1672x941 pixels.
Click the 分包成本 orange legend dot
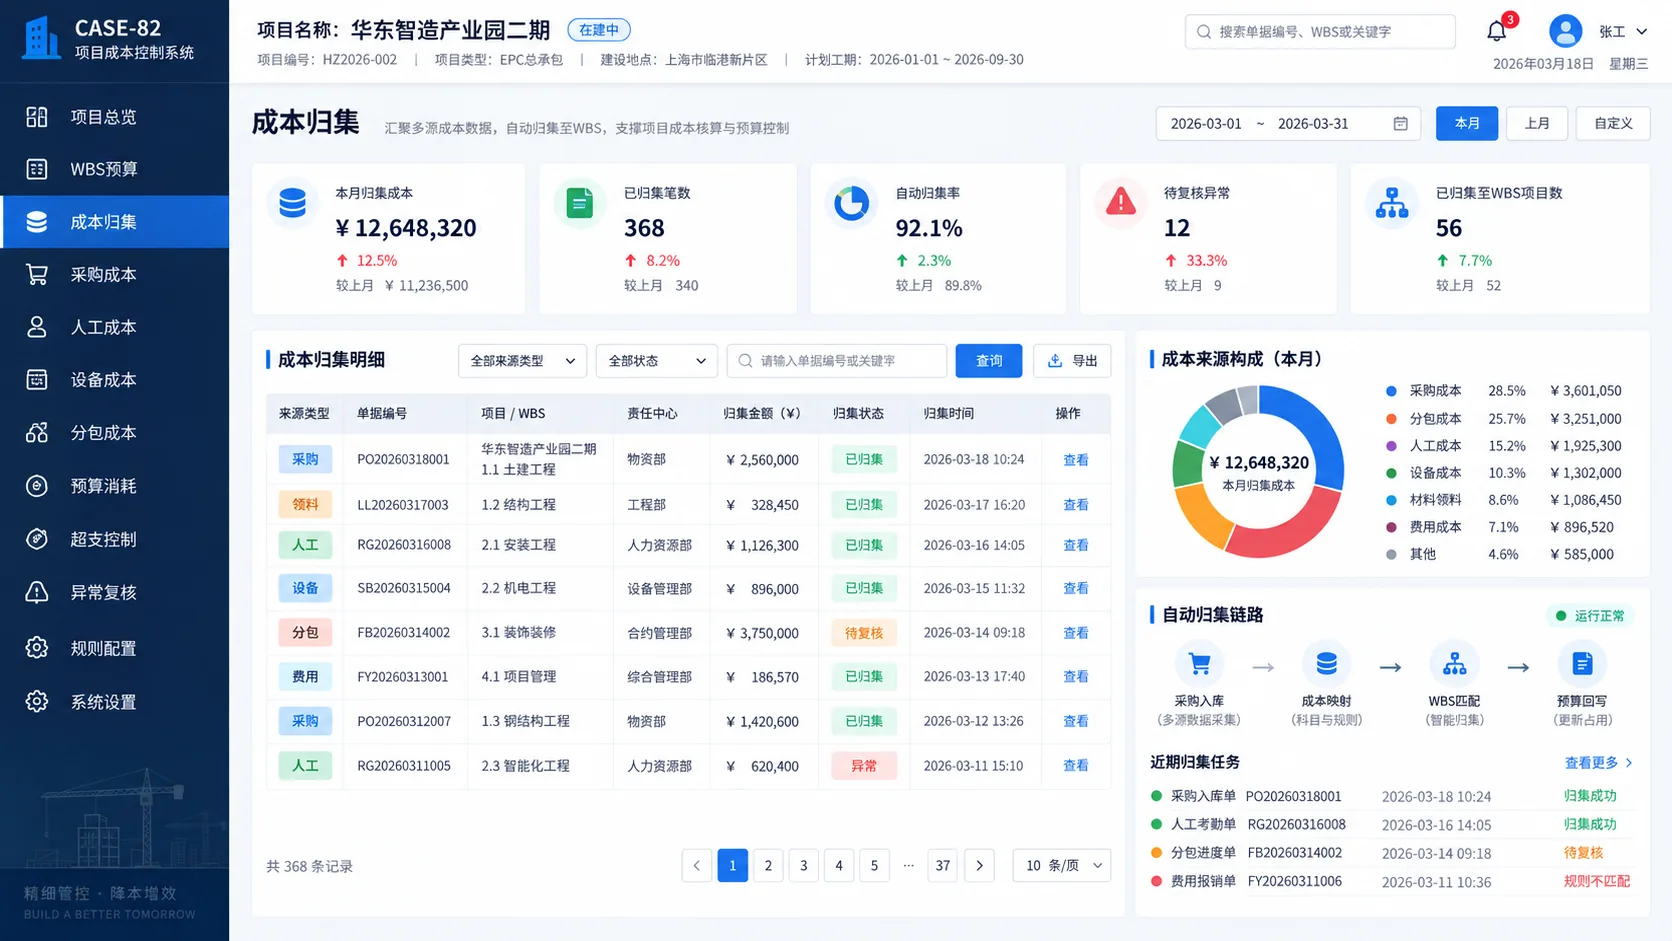pyautogui.click(x=1391, y=419)
